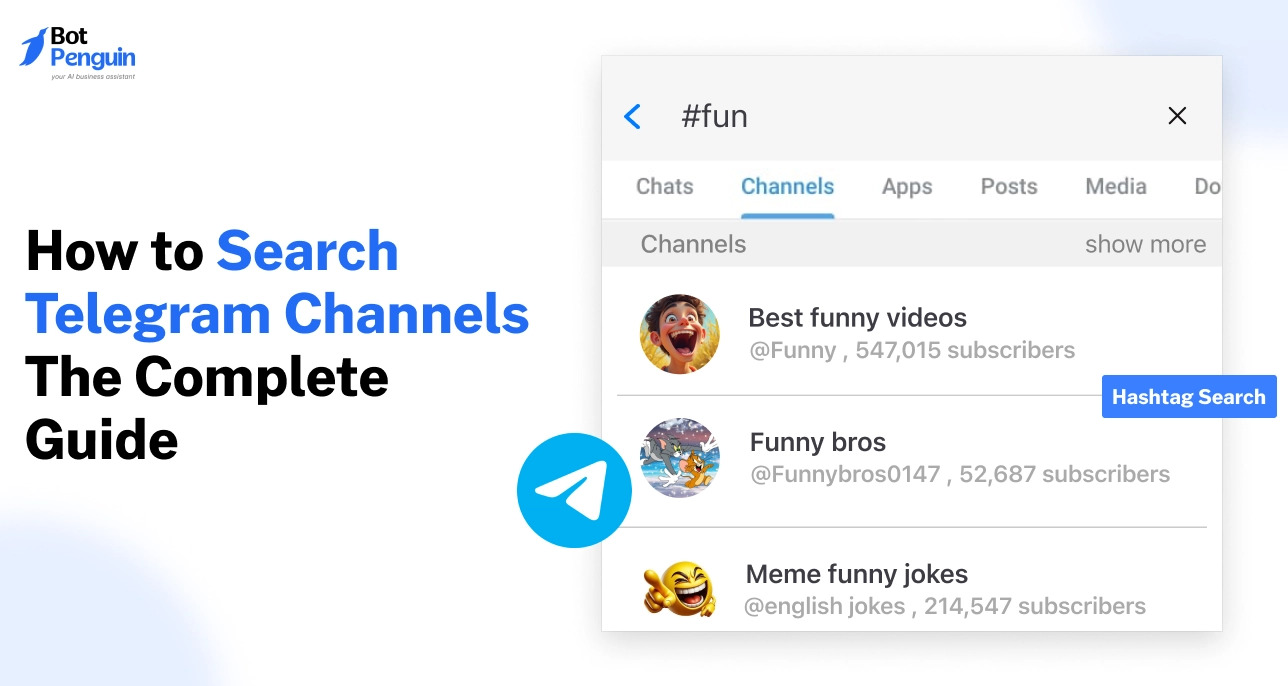Click show more next to Channels

point(1145,243)
